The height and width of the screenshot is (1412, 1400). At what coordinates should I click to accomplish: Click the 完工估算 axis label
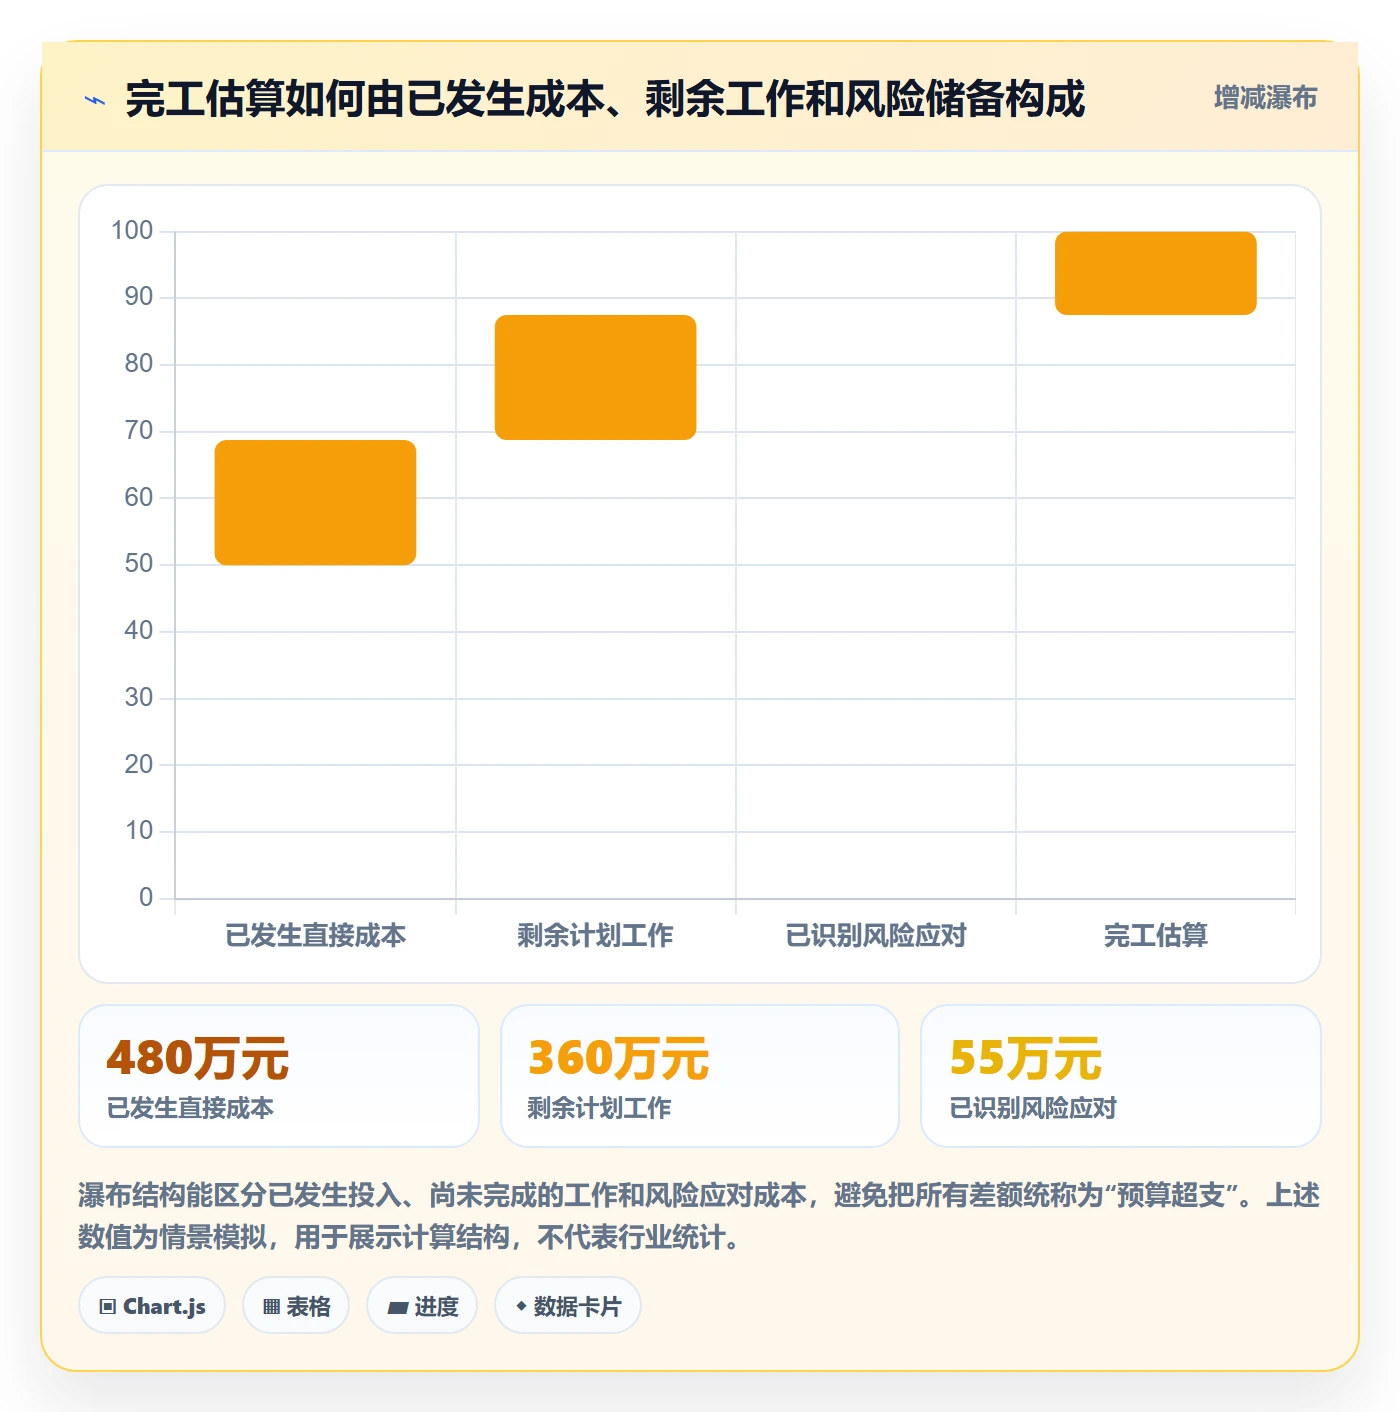coord(1155,935)
